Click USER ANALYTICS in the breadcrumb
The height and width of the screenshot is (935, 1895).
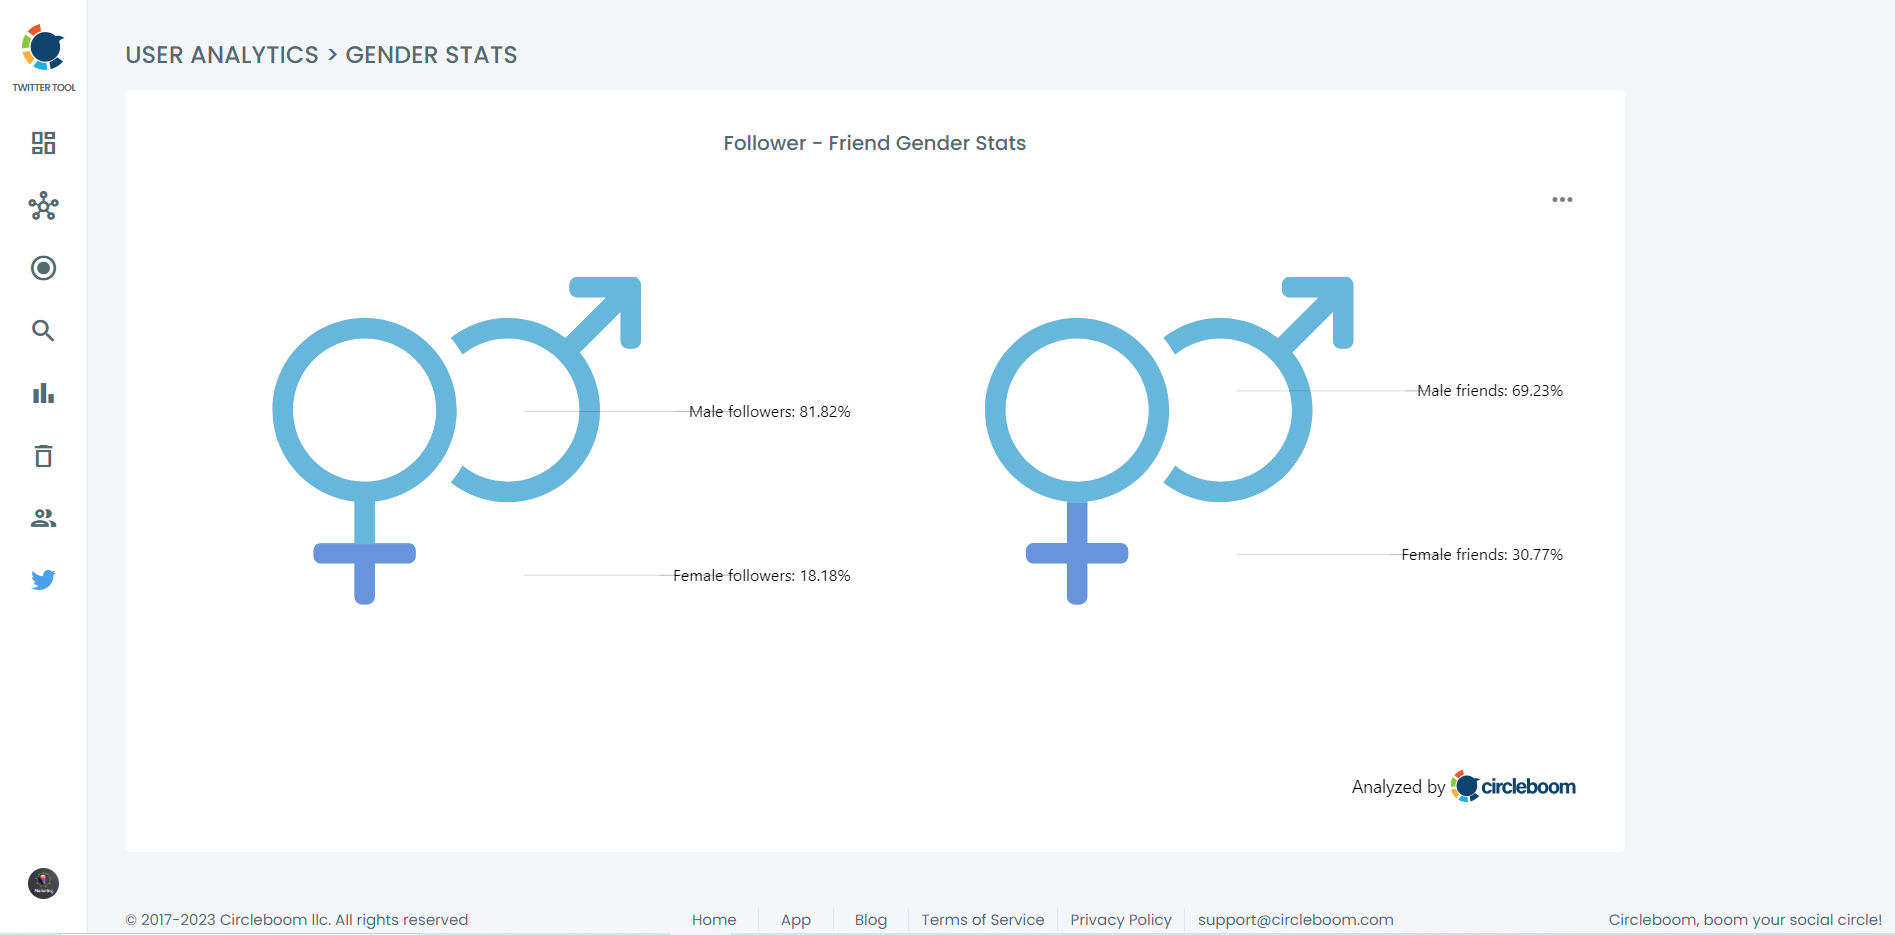click(222, 55)
